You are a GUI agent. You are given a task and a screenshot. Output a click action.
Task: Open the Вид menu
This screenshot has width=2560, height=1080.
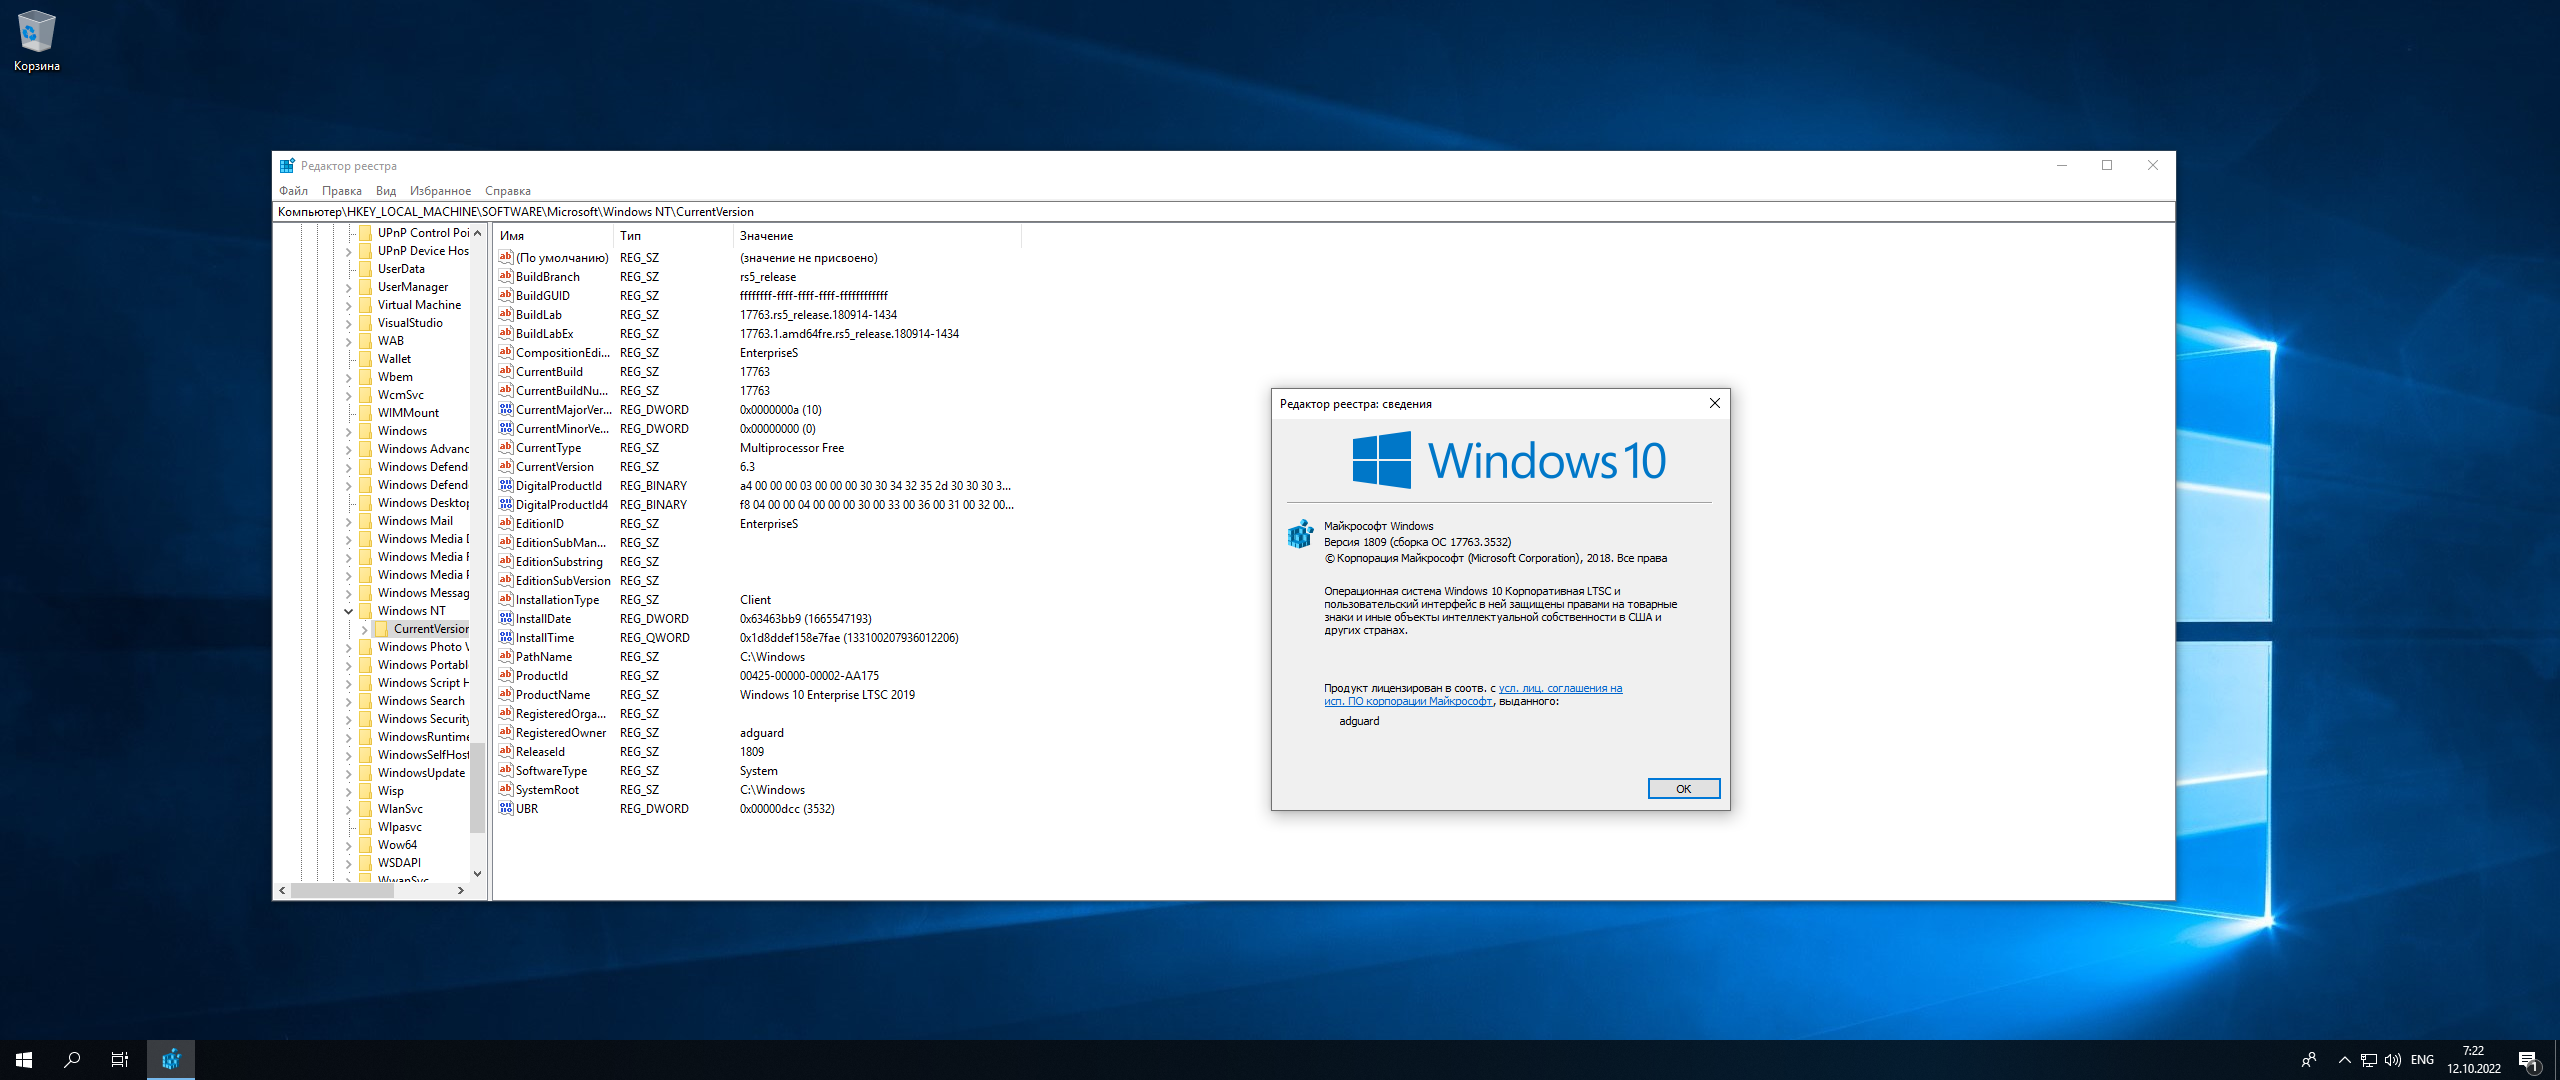[x=386, y=190]
